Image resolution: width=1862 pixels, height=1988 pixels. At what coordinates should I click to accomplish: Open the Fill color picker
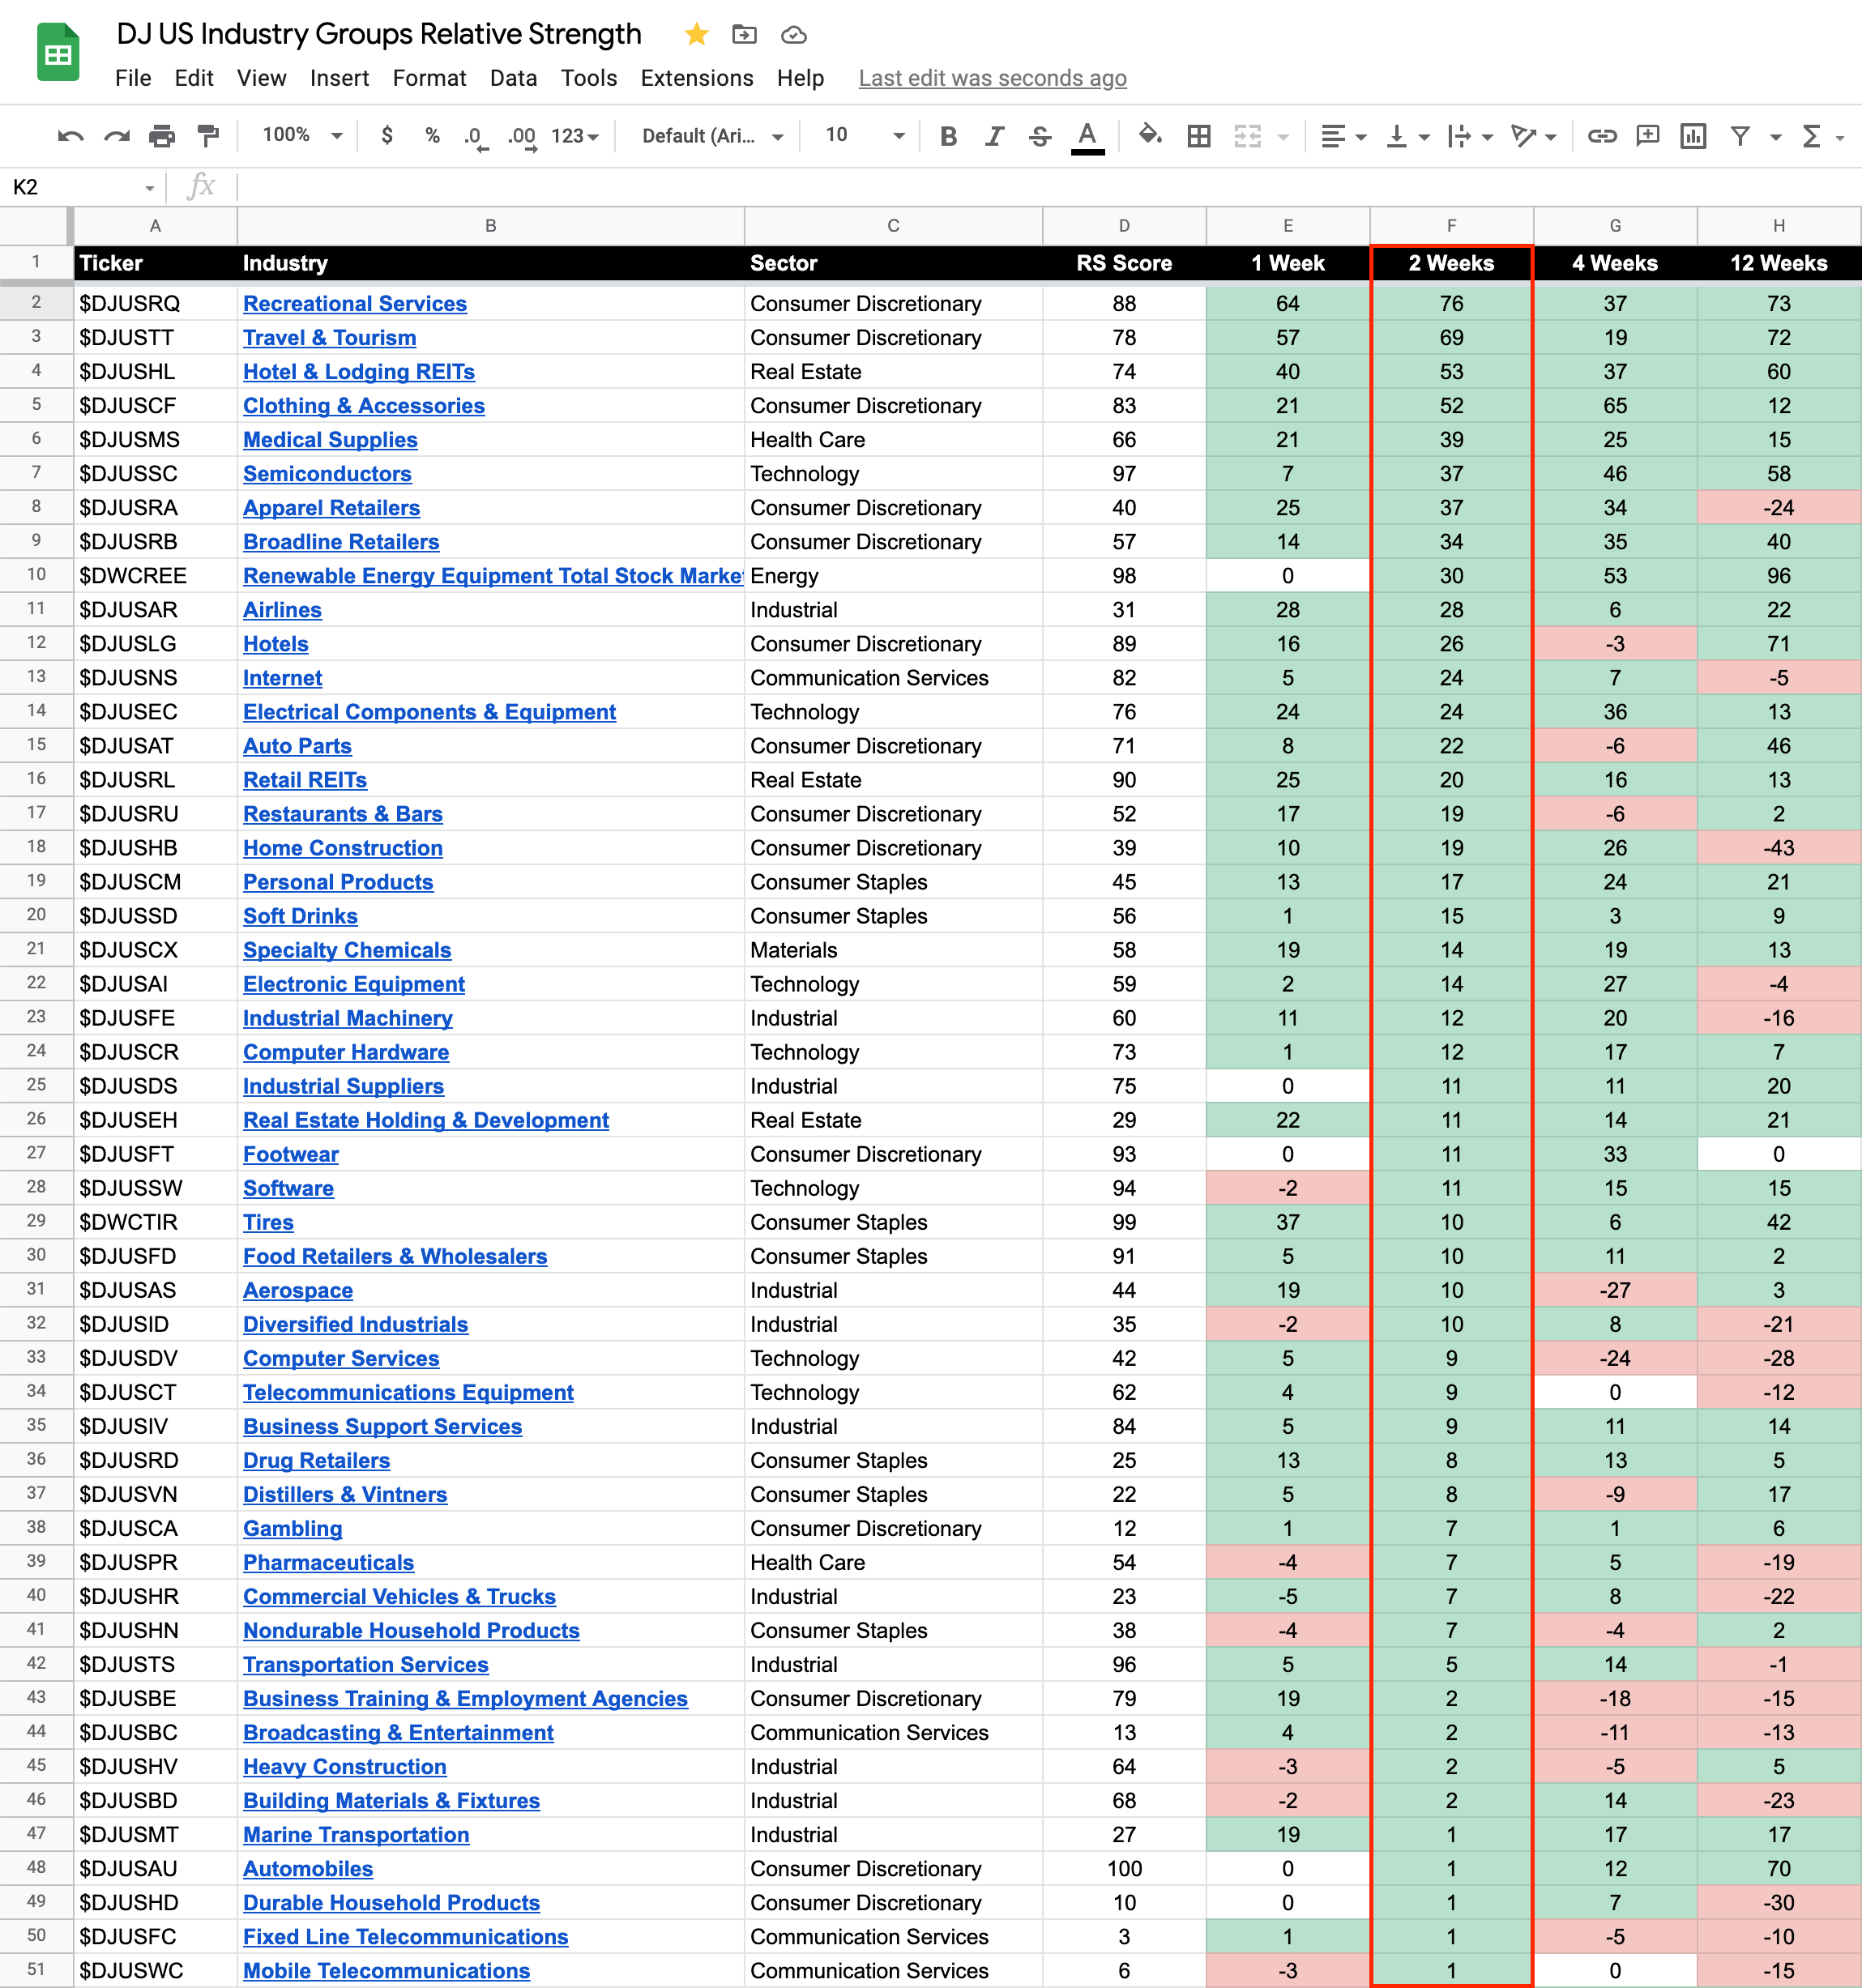[1150, 135]
